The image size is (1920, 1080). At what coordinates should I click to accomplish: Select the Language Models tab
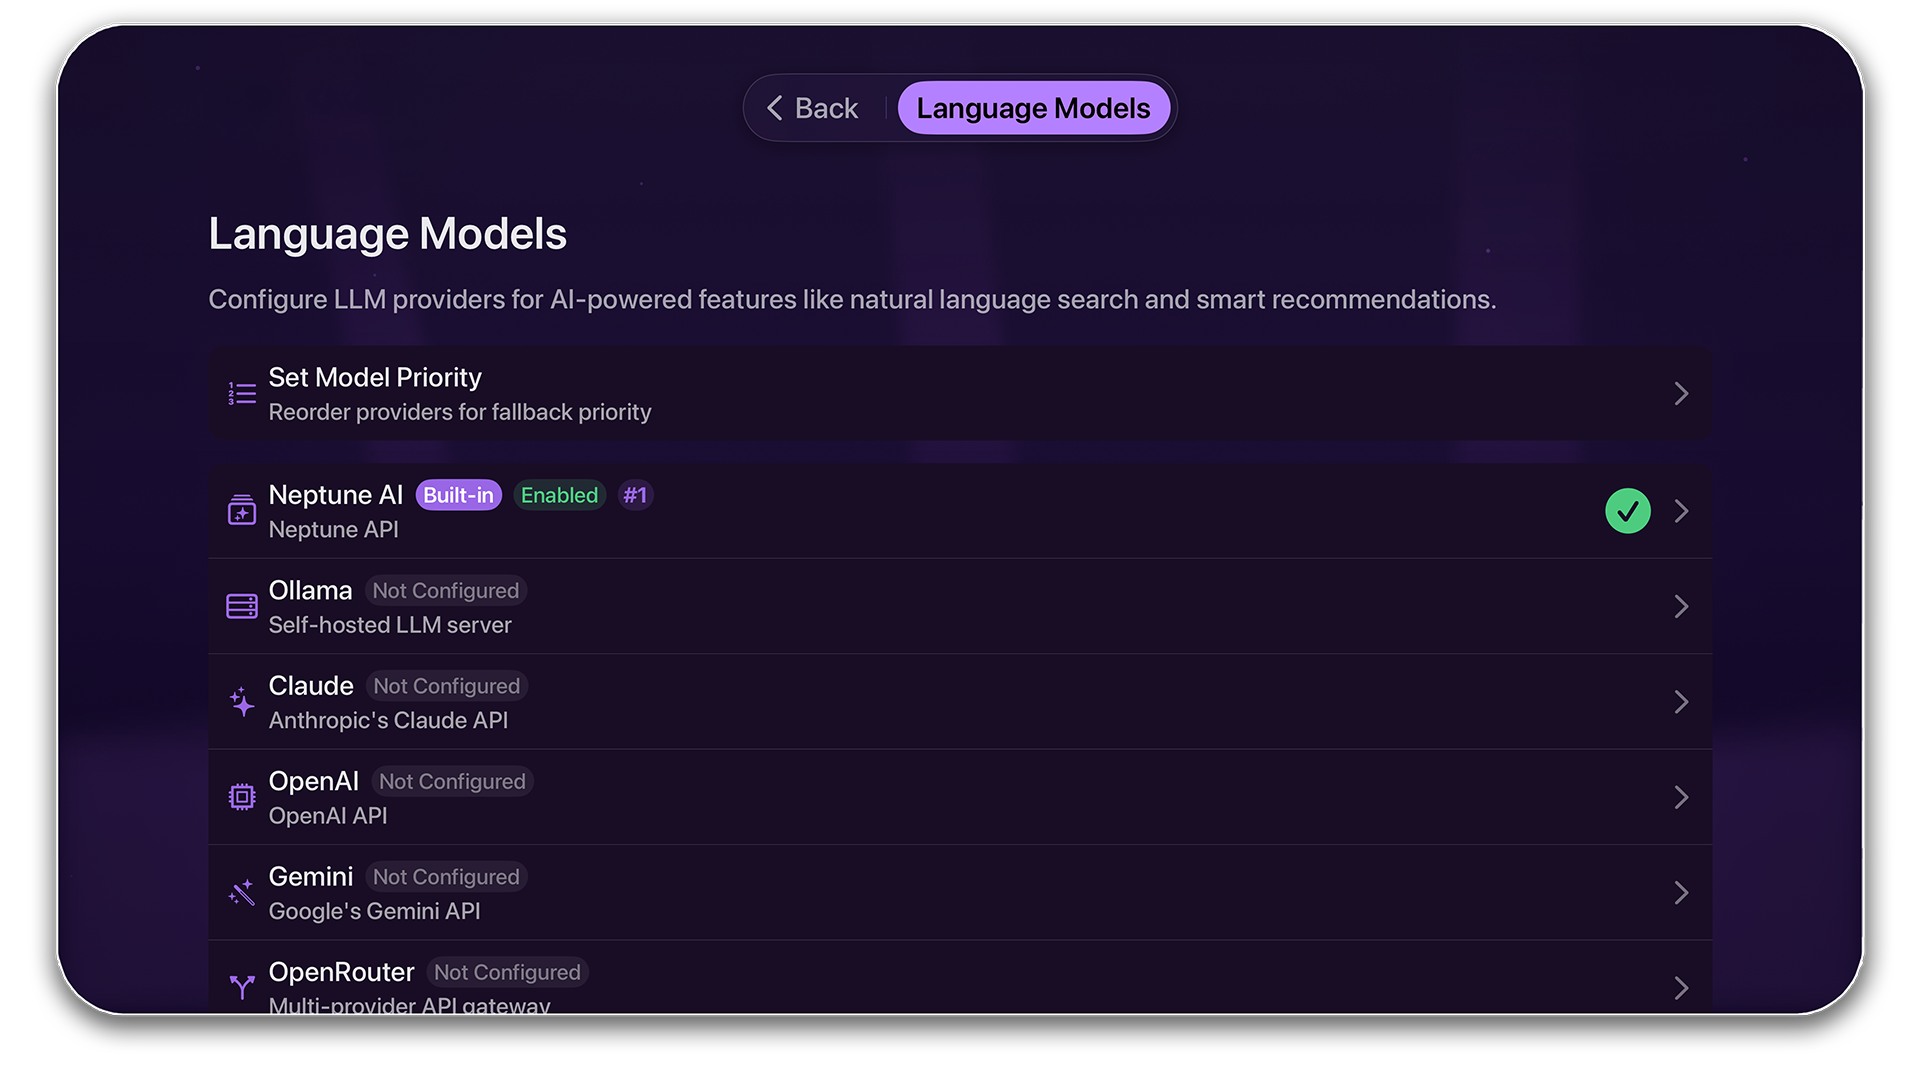(x=1033, y=108)
